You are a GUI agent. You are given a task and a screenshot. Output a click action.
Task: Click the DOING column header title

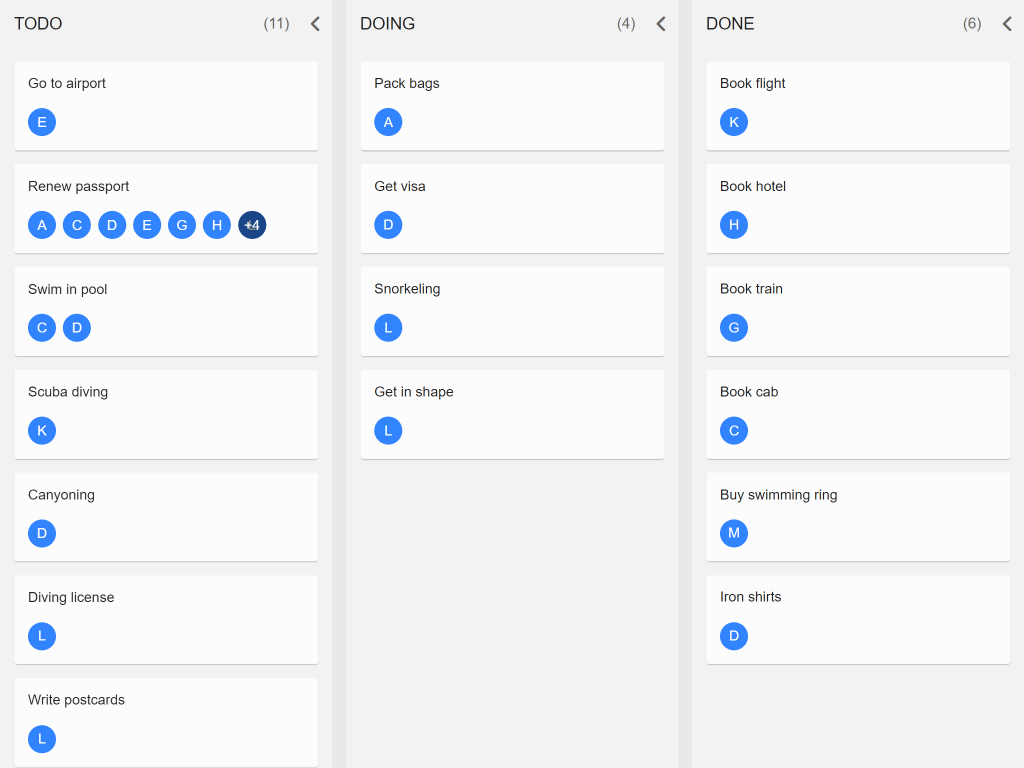(x=387, y=24)
